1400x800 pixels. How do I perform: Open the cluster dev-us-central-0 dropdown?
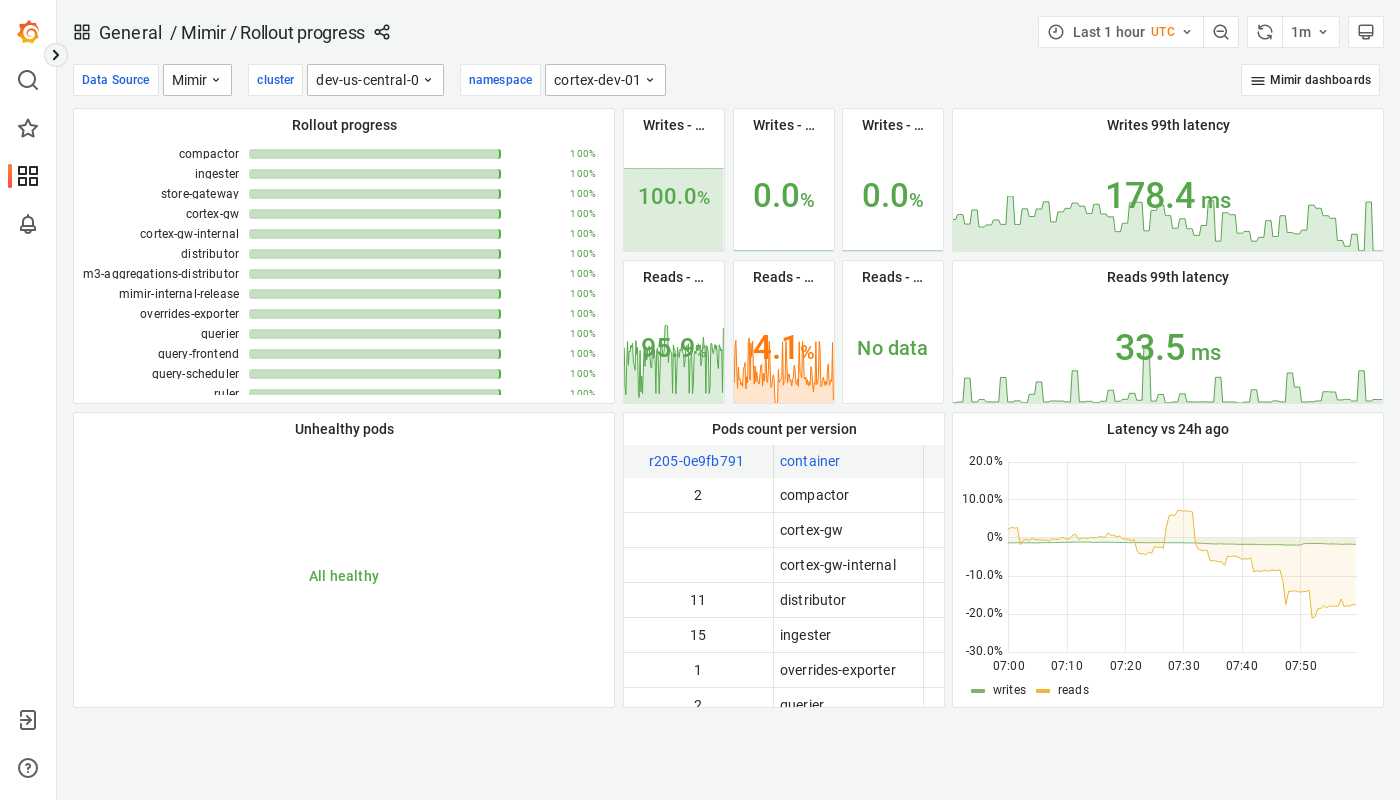(375, 79)
